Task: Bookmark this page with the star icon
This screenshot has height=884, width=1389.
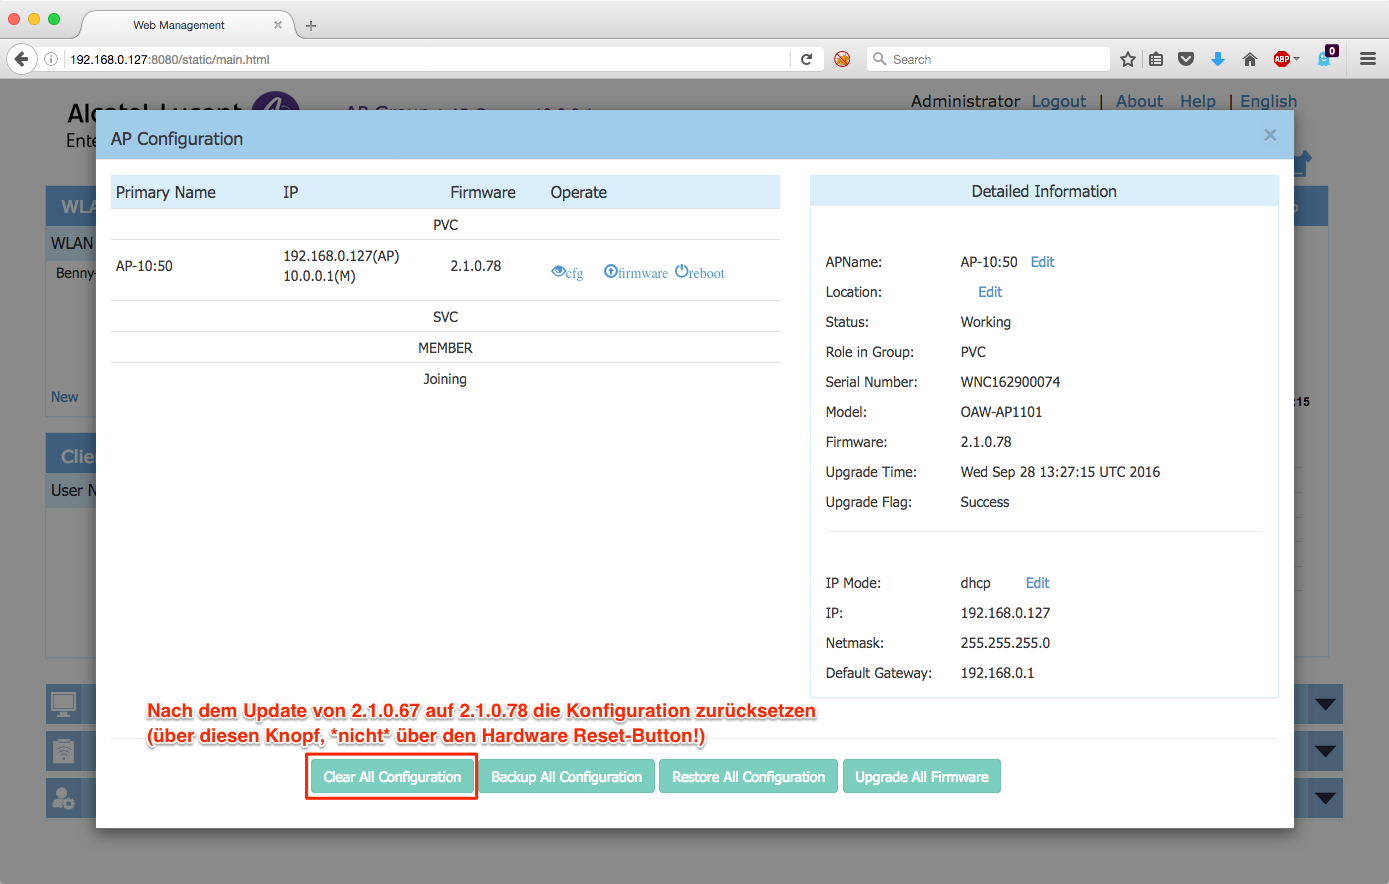Action: tap(1127, 59)
